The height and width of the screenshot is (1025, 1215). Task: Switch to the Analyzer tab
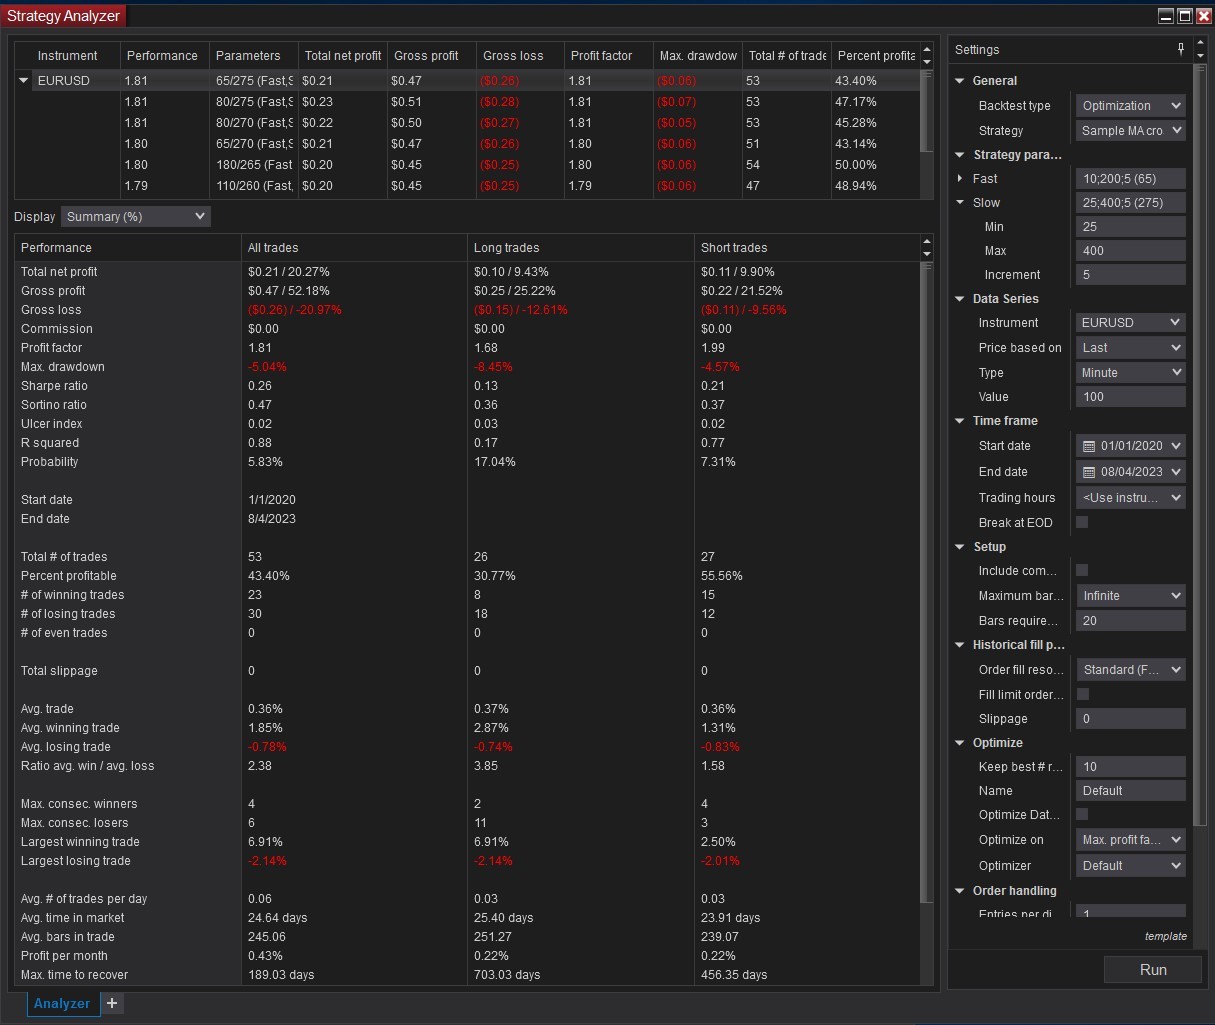[x=62, y=1003]
